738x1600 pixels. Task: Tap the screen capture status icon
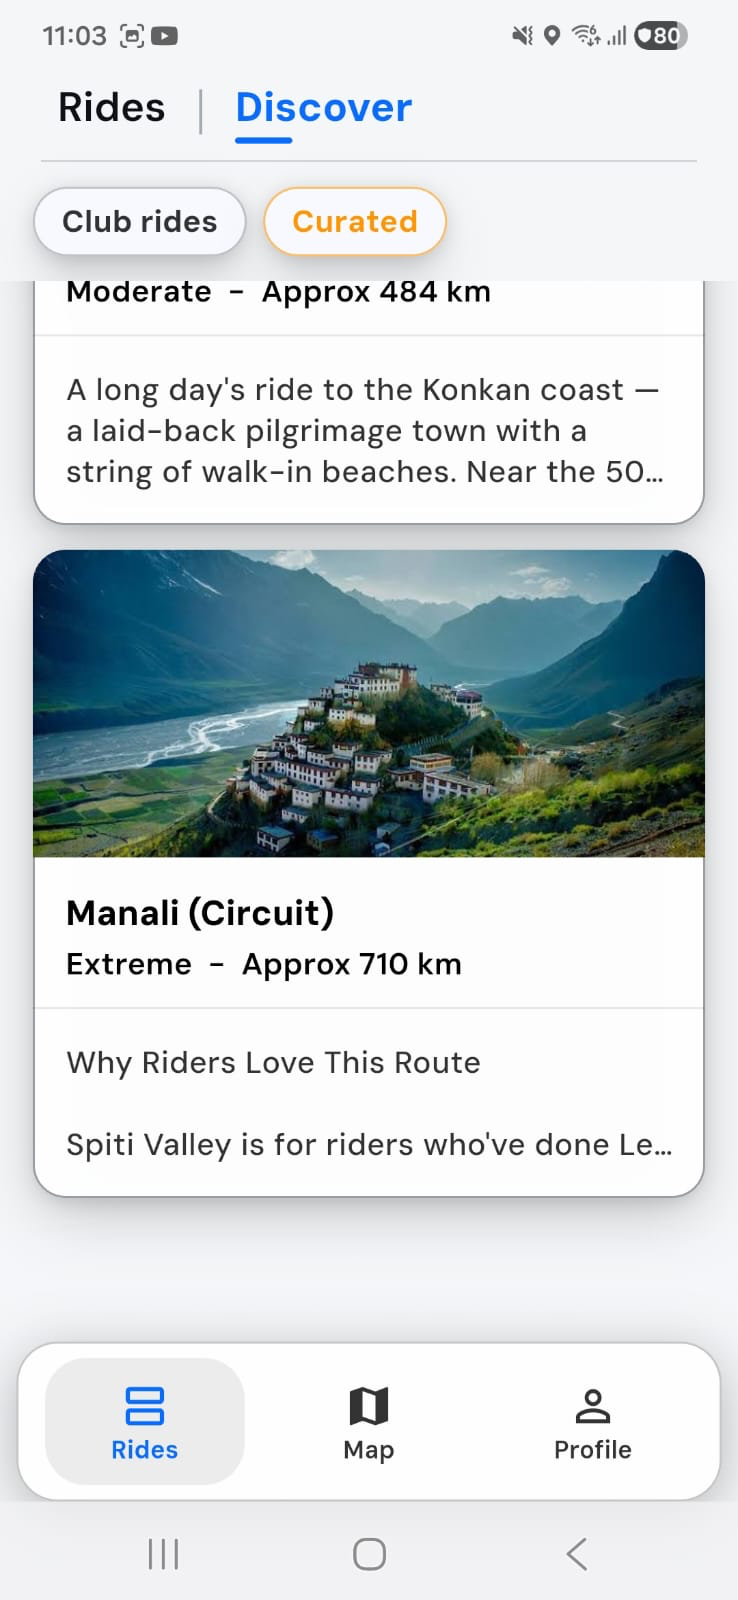click(x=132, y=36)
